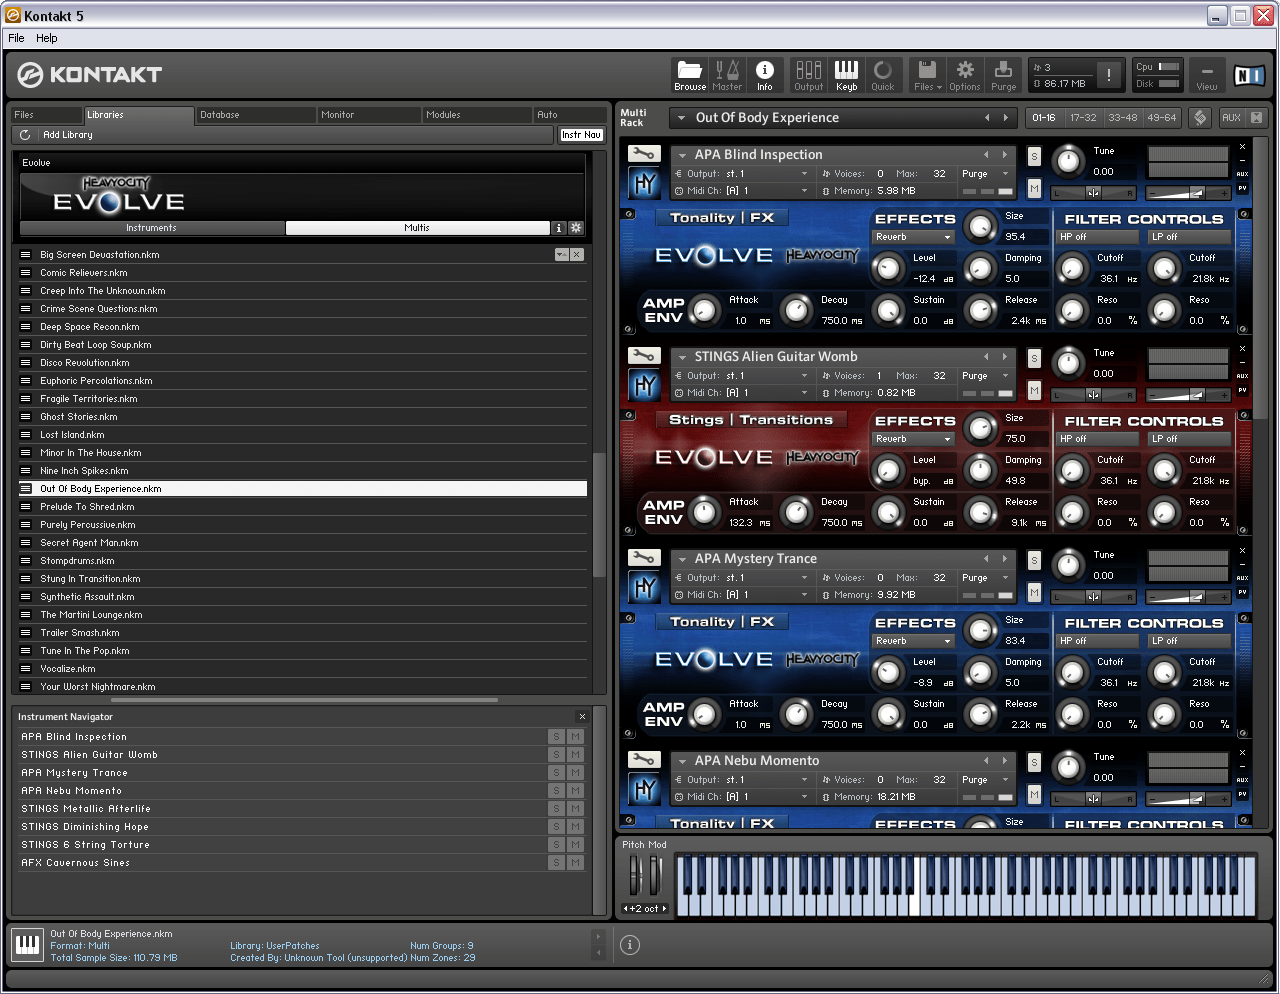Toggle LP off filter on STINGS Alien Guitar Womb
The image size is (1280, 994).
(1189, 439)
